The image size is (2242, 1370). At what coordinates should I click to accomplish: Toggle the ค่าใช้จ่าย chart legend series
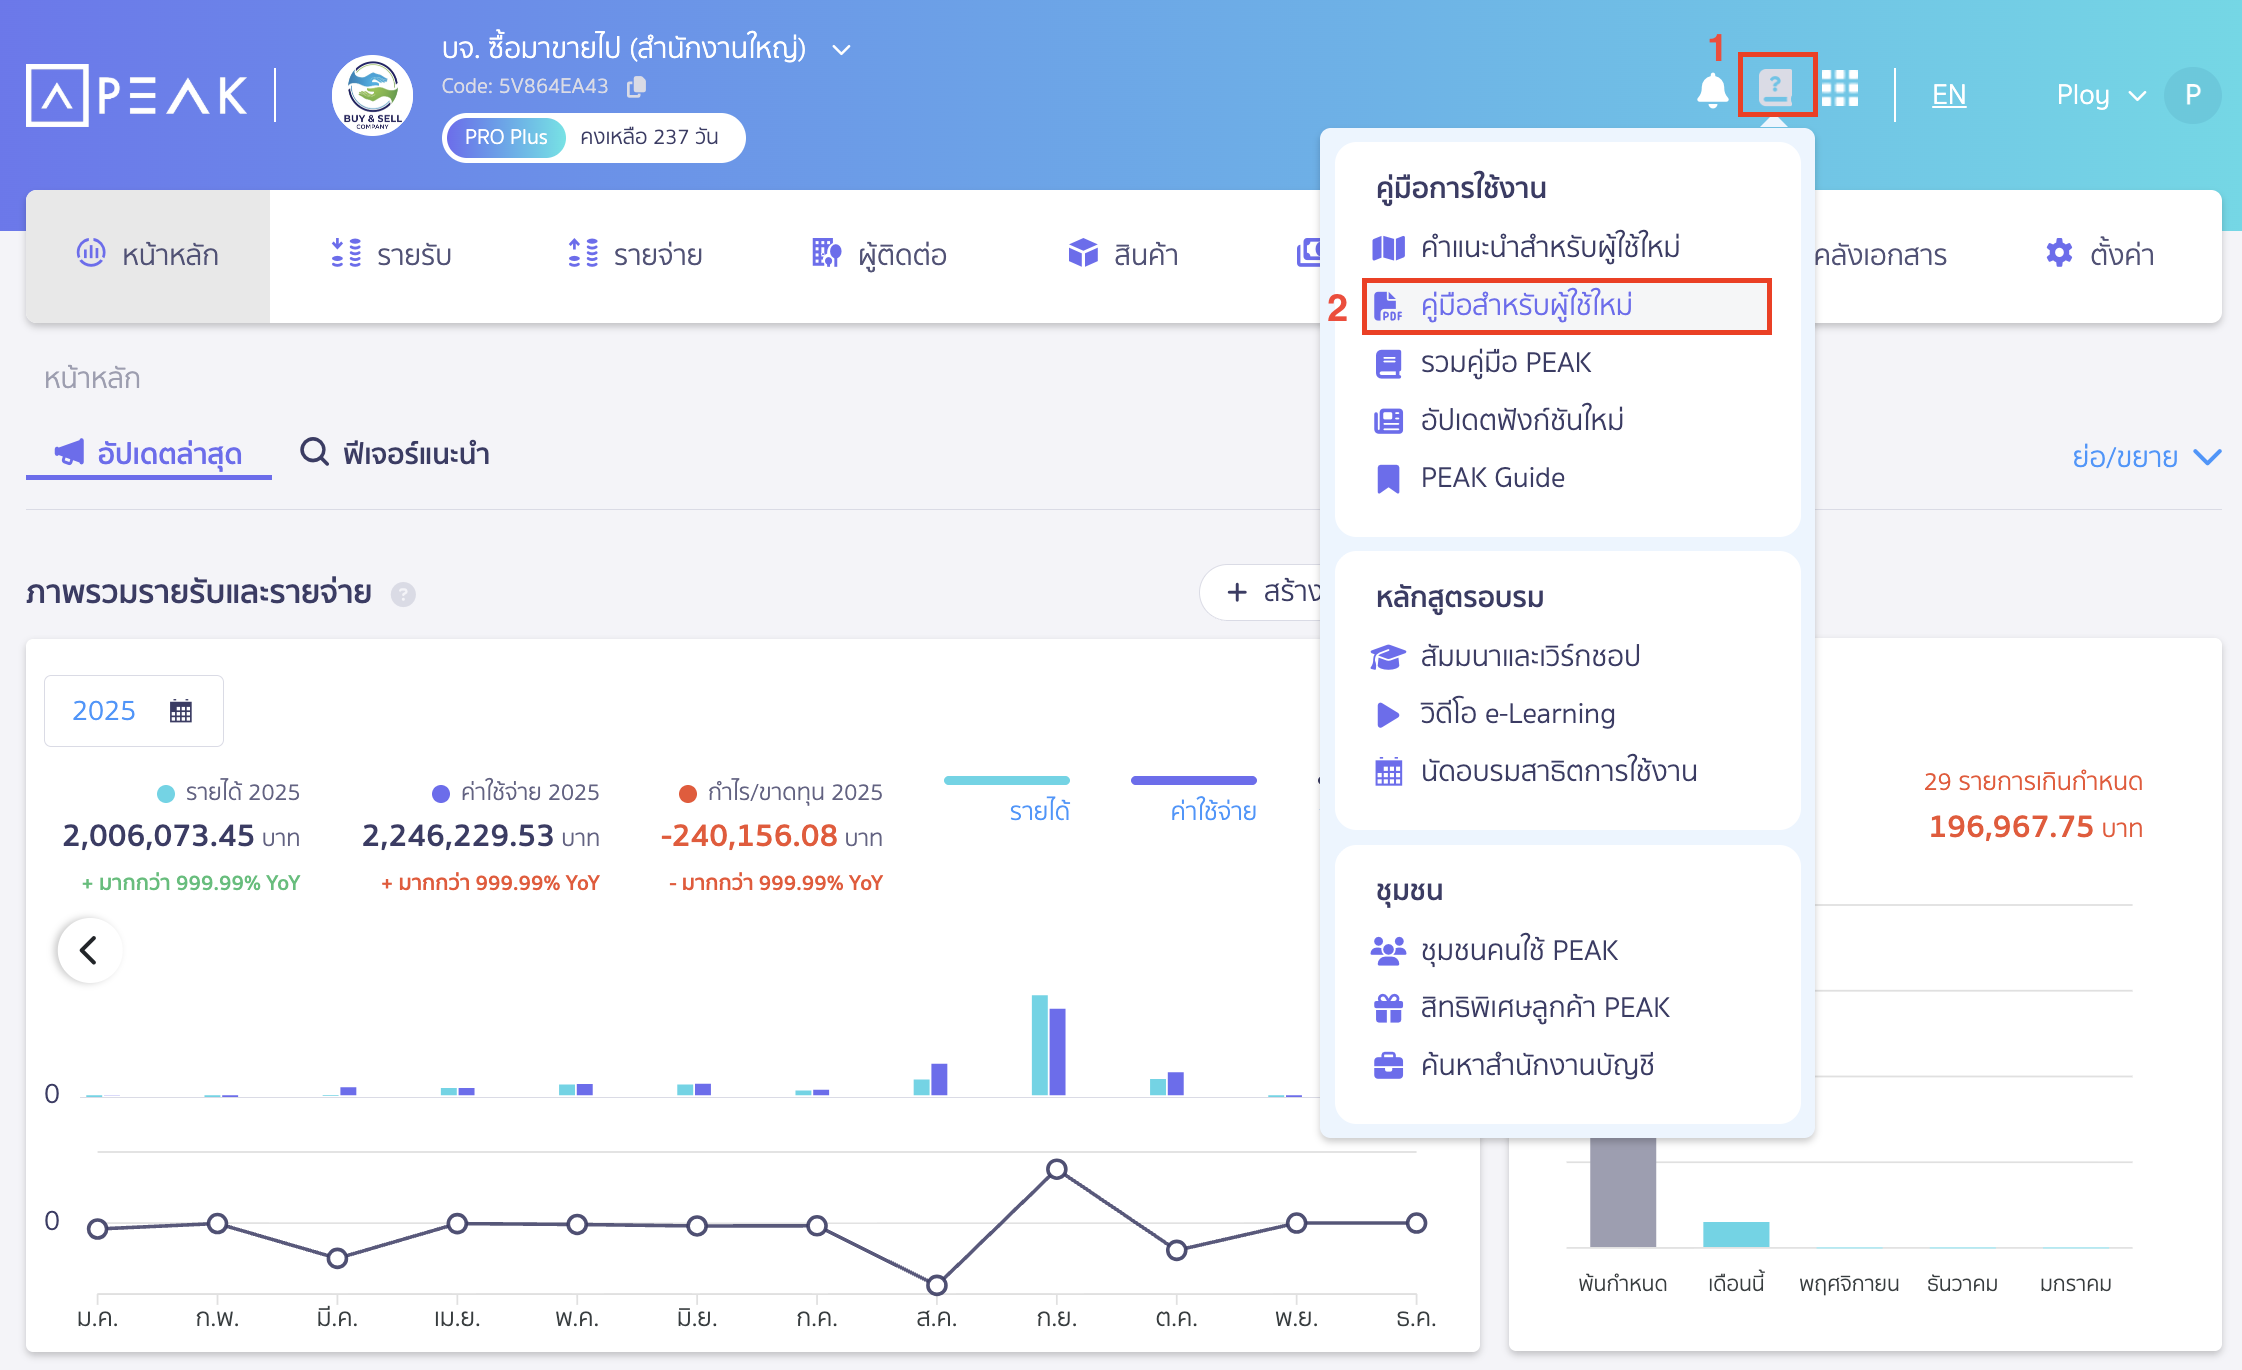(x=1213, y=810)
